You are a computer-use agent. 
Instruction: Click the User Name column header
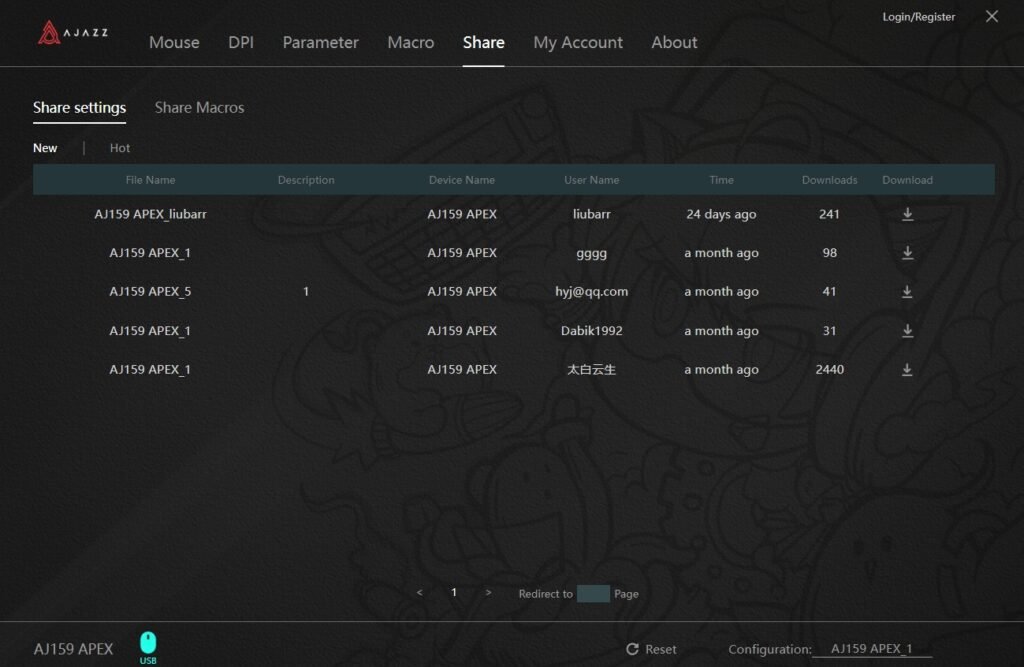pyautogui.click(x=592, y=180)
